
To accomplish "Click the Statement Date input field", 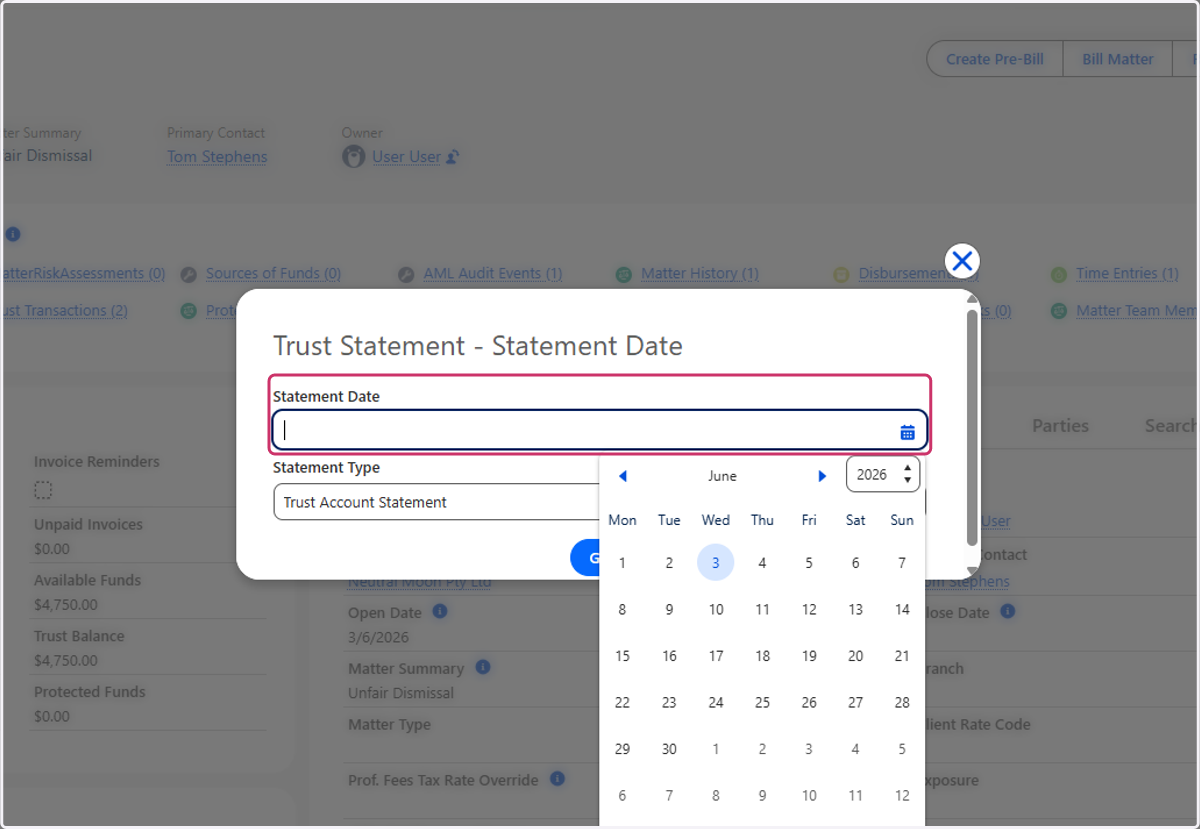I will 600,431.
